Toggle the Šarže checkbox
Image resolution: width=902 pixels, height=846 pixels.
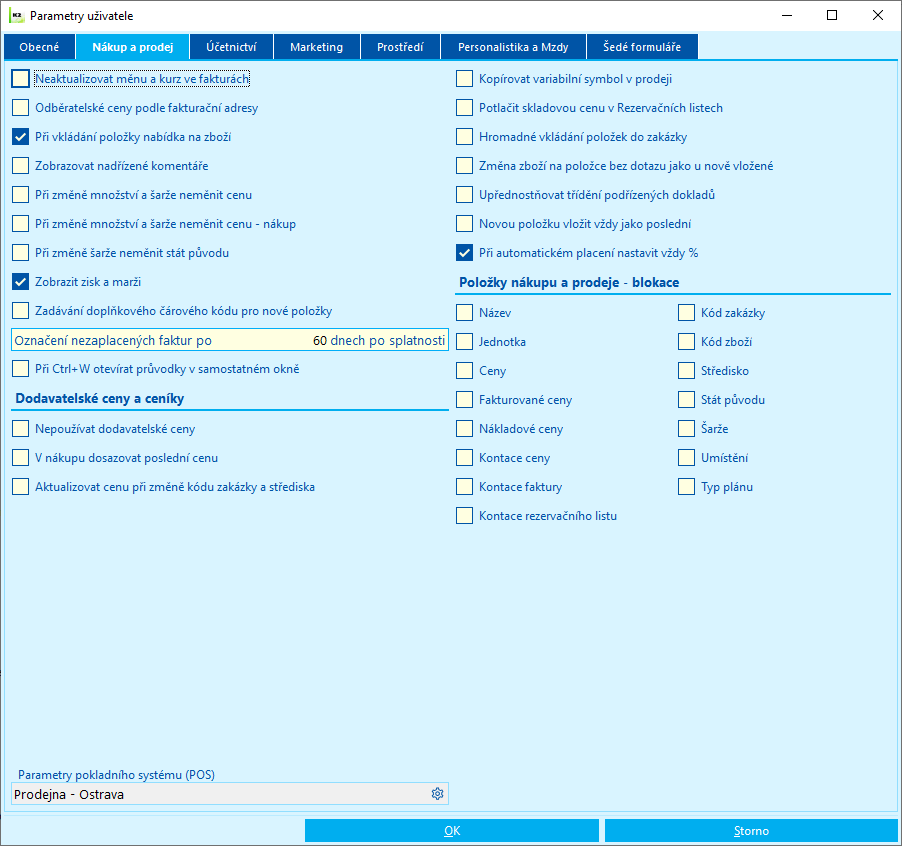[686, 428]
